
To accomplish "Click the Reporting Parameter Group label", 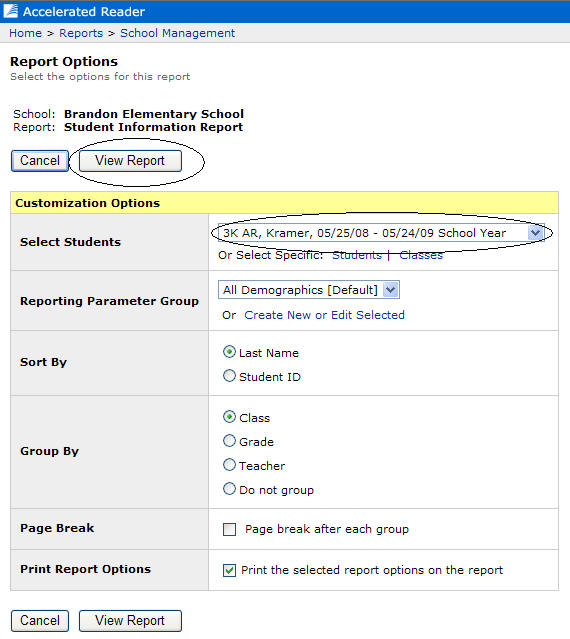I will click(x=110, y=301).
